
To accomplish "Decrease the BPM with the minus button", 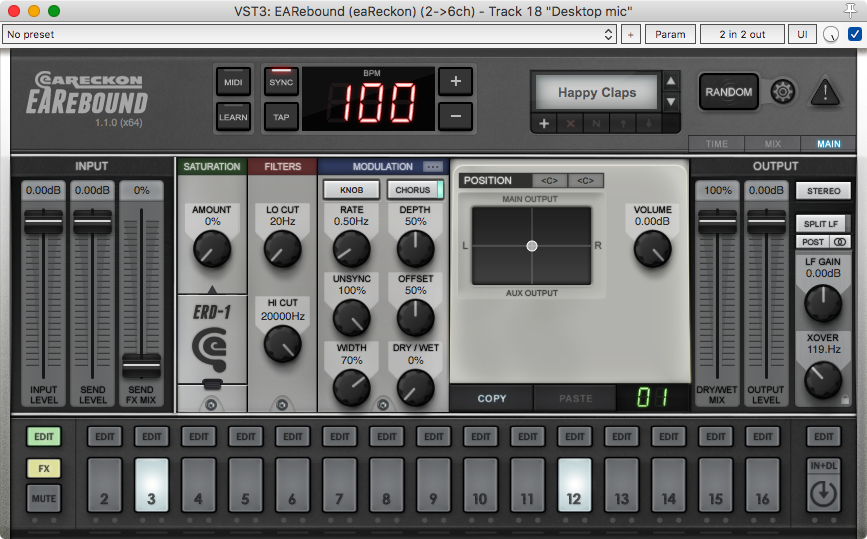I will pos(456,116).
